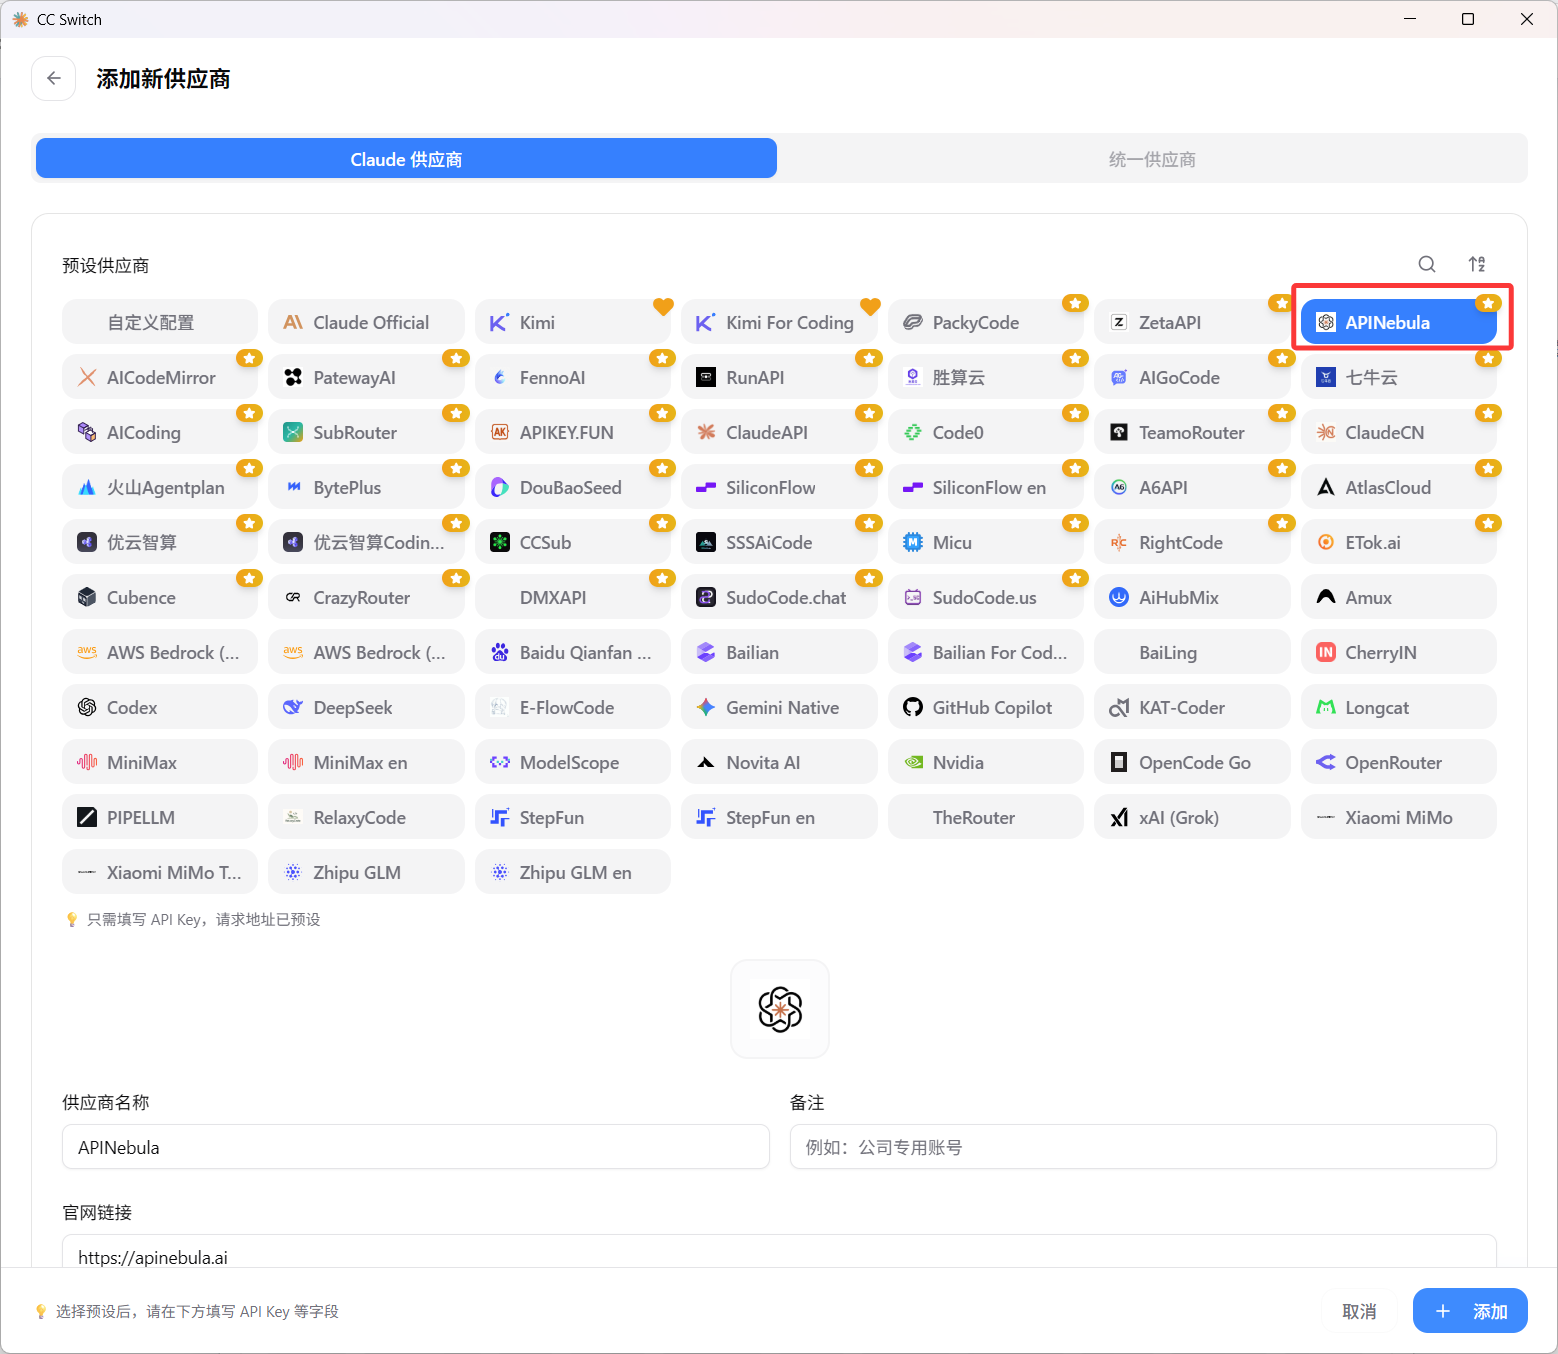Choose the 七牛云 provider
Viewport: 1558px width, 1354px height.
click(x=1399, y=377)
